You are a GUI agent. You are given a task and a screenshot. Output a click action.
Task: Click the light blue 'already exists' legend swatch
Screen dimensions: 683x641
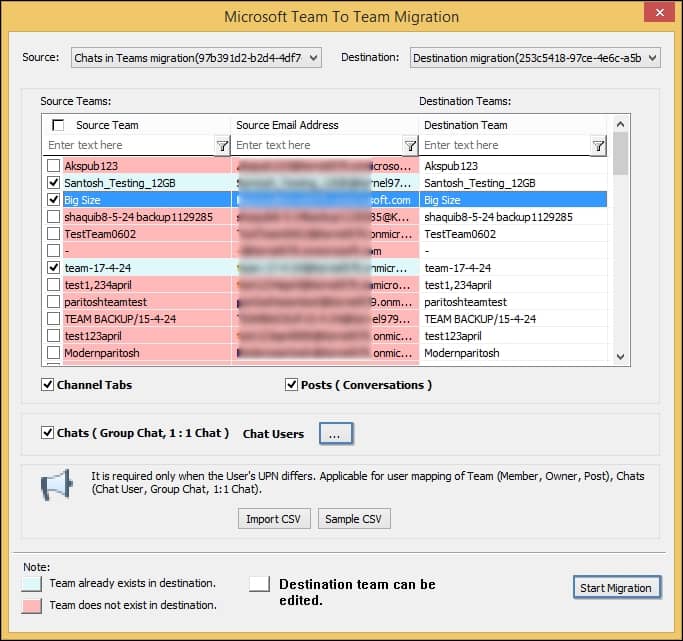[x=31, y=584]
